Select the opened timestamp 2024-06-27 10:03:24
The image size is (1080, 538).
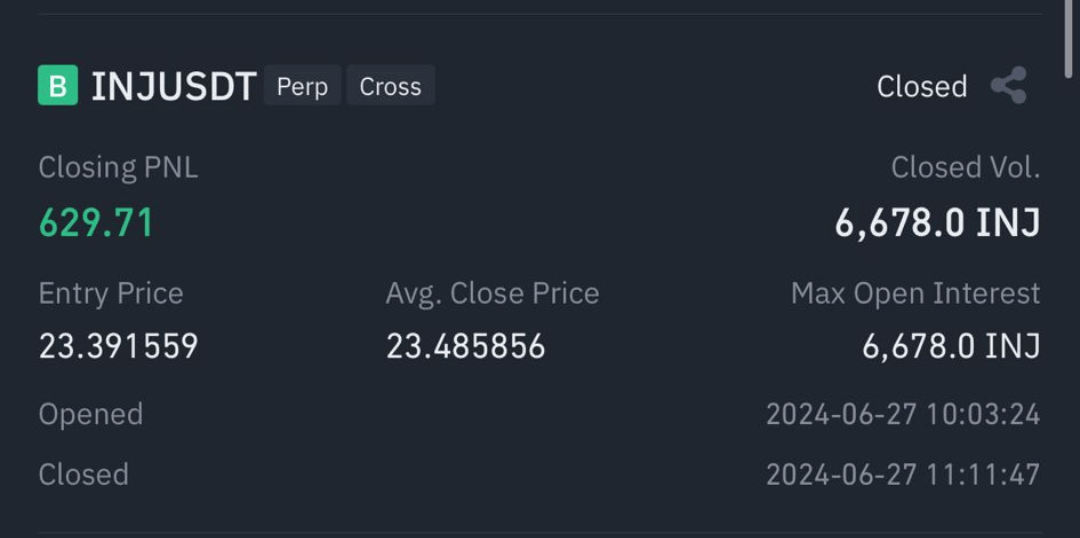coord(903,415)
